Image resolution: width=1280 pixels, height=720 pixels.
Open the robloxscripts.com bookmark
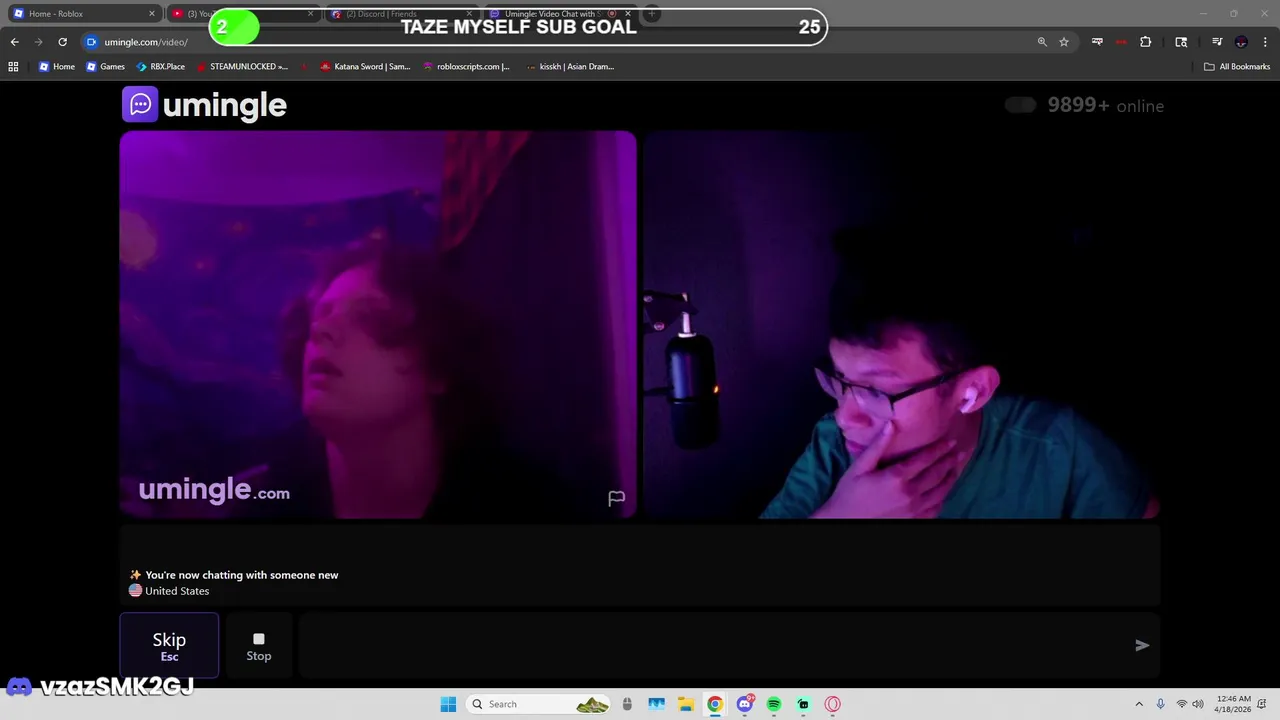click(466, 67)
